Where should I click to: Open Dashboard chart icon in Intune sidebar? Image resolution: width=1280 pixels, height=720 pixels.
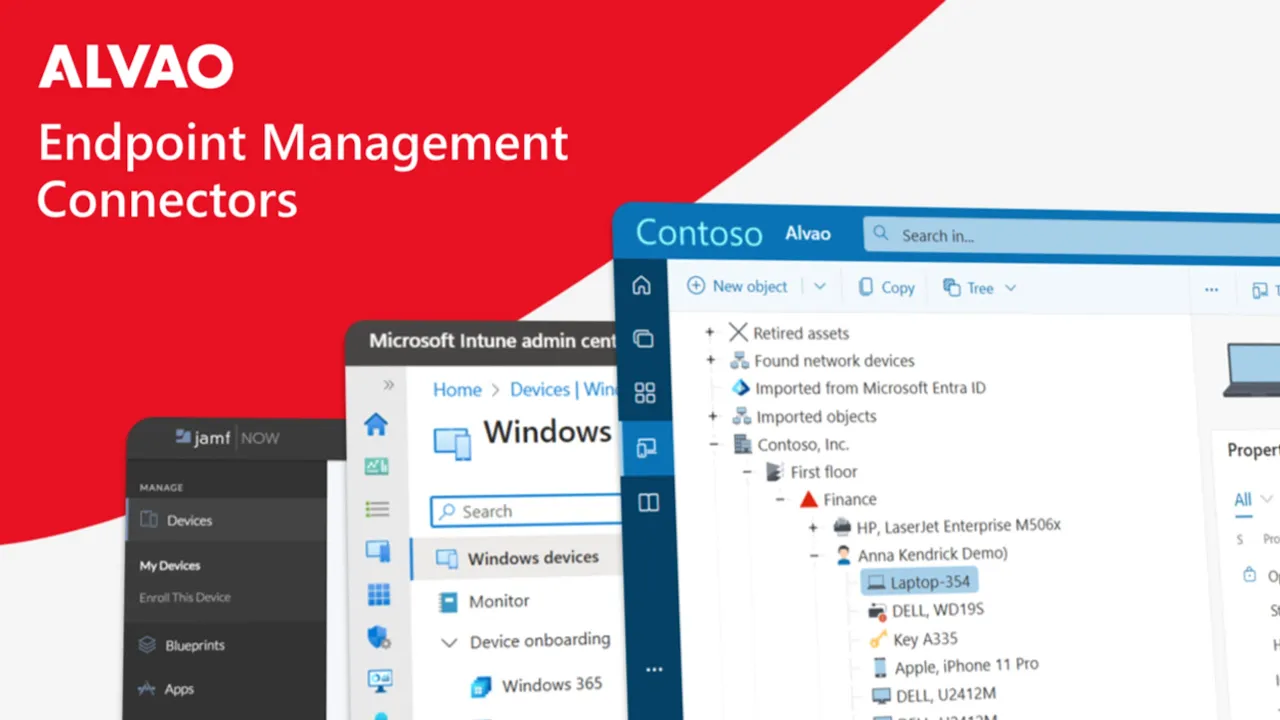point(377,466)
